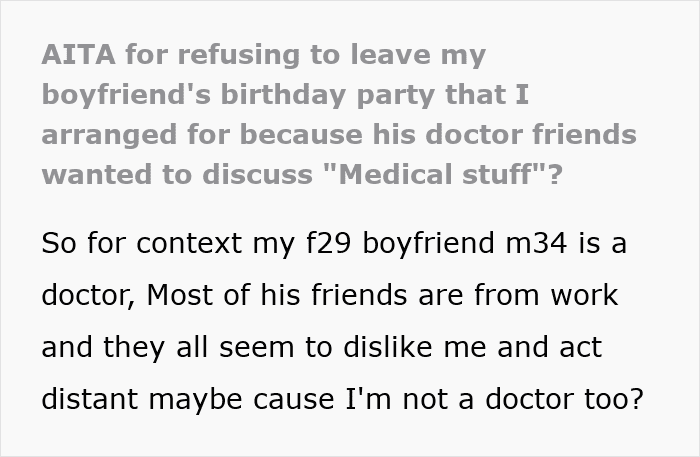The height and width of the screenshot is (457, 700).
Task: Click the body line starting "So for context"
Action: coord(334,243)
